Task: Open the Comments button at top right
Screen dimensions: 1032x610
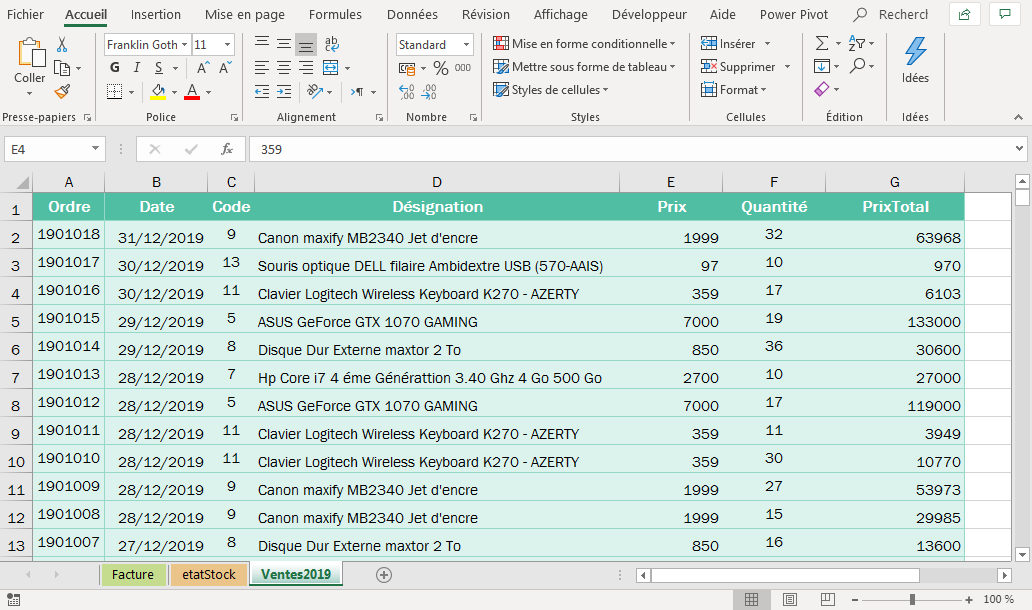Action: (x=1004, y=14)
